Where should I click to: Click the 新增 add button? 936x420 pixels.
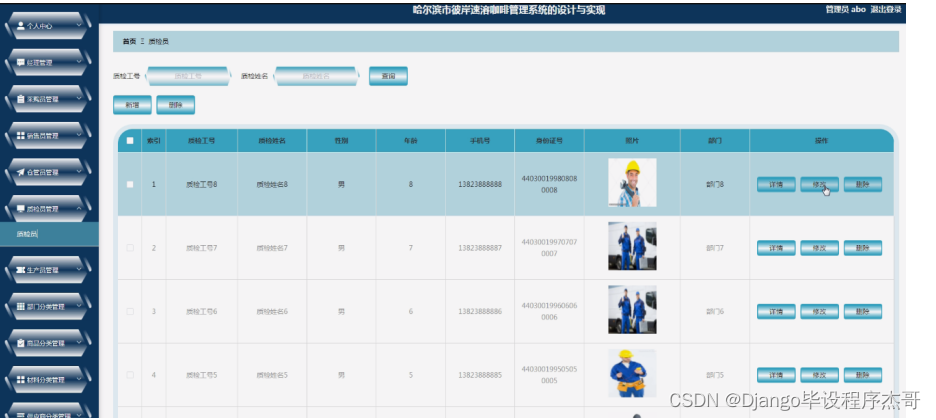click(x=132, y=105)
